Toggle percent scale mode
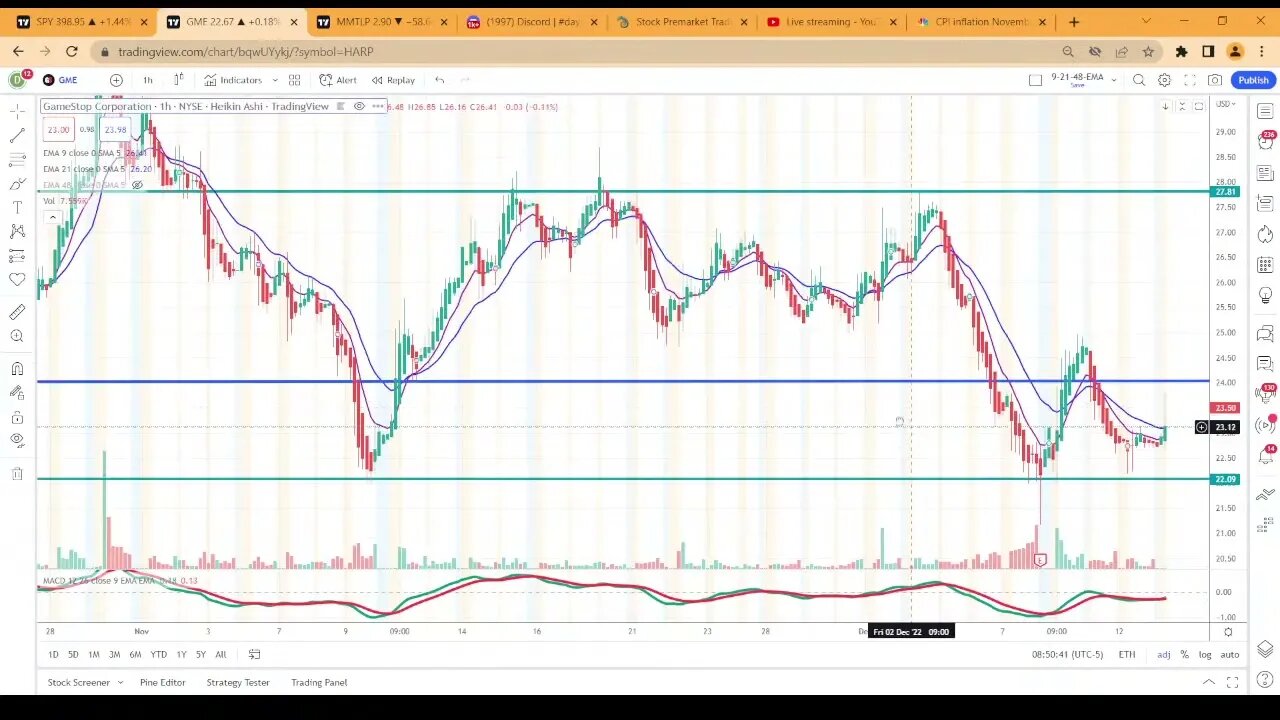 [x=1184, y=654]
